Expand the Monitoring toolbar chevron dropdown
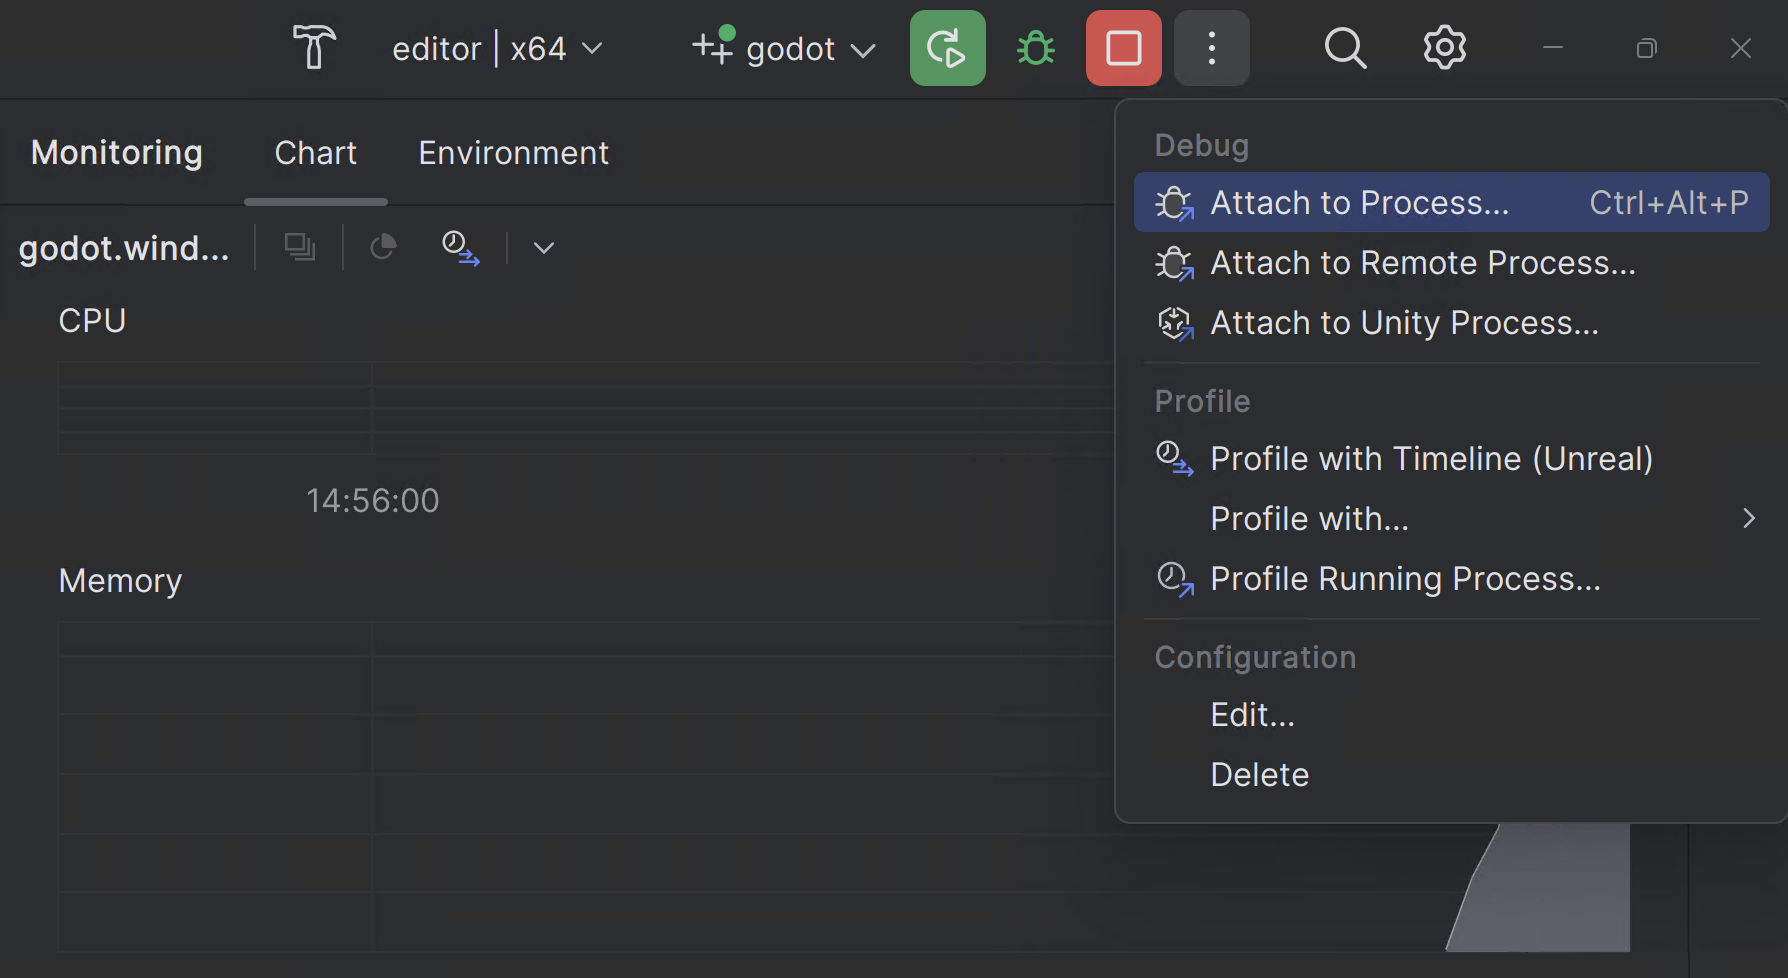The image size is (1788, 978). 543,248
